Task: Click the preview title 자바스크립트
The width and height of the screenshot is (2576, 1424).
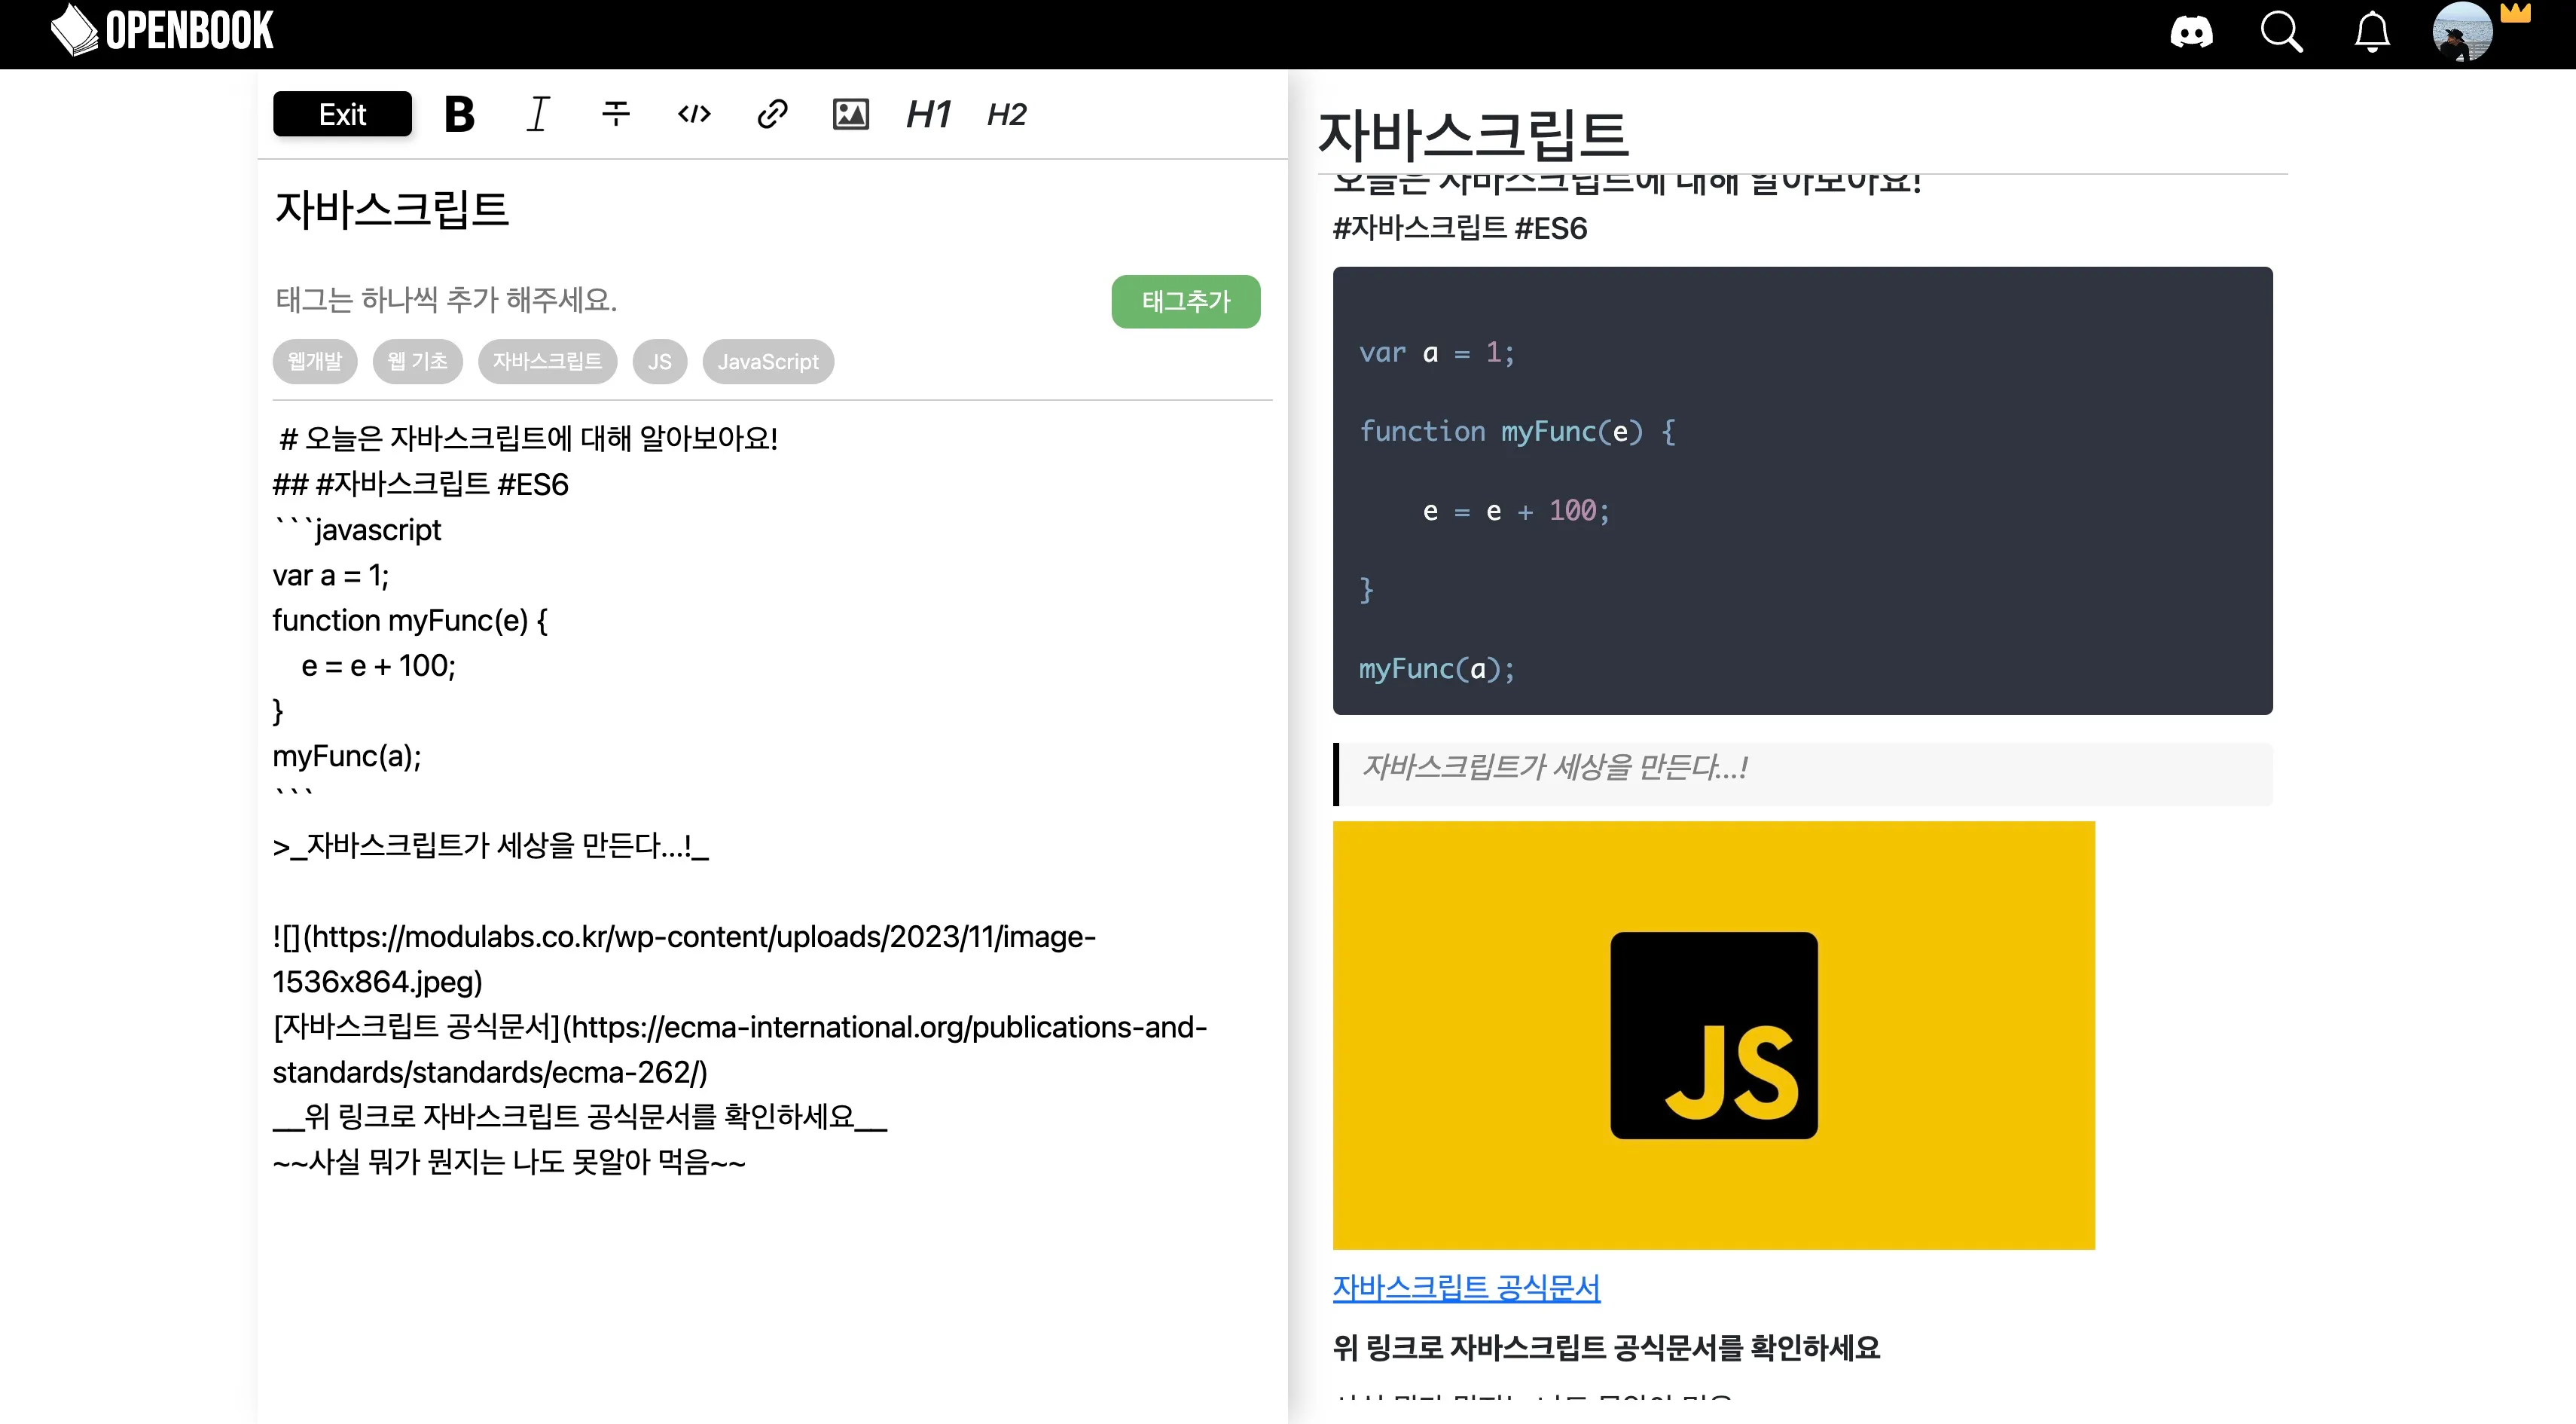Action: tap(1473, 135)
